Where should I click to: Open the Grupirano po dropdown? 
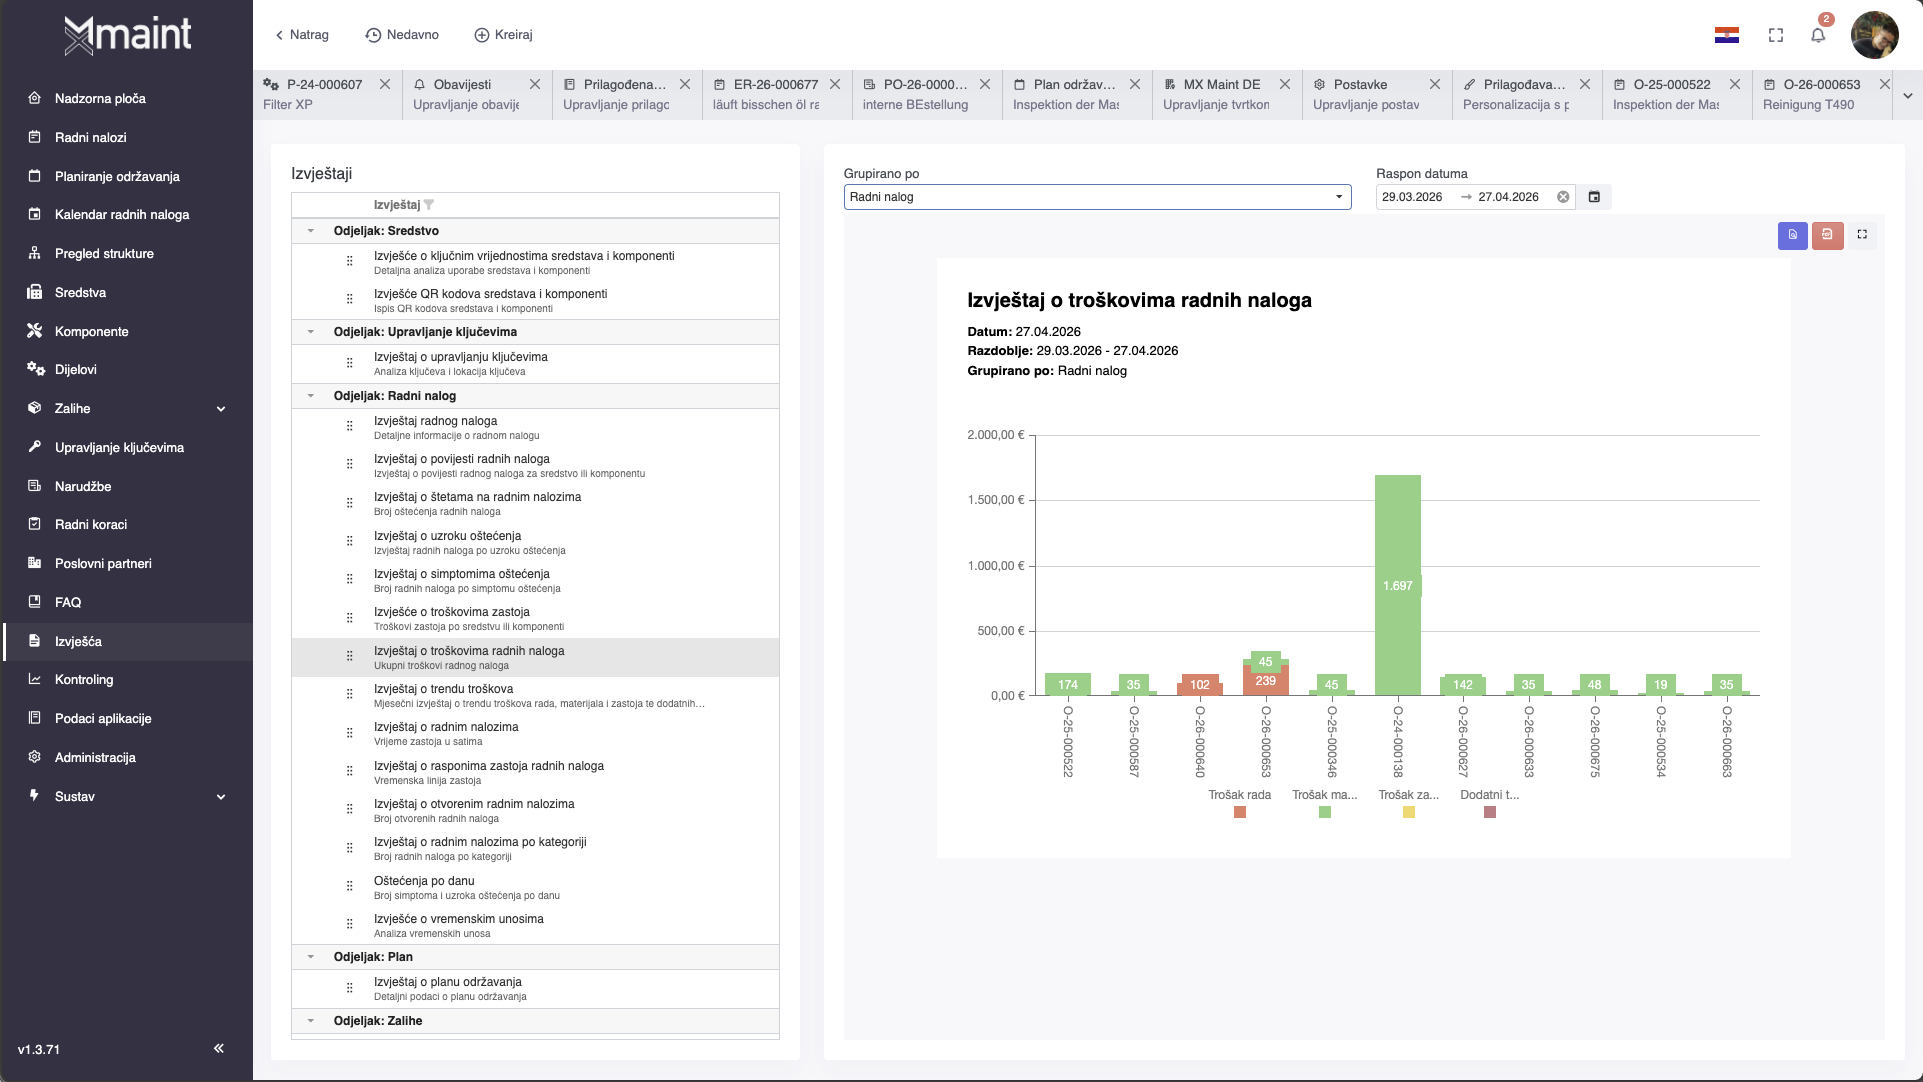tap(1097, 197)
